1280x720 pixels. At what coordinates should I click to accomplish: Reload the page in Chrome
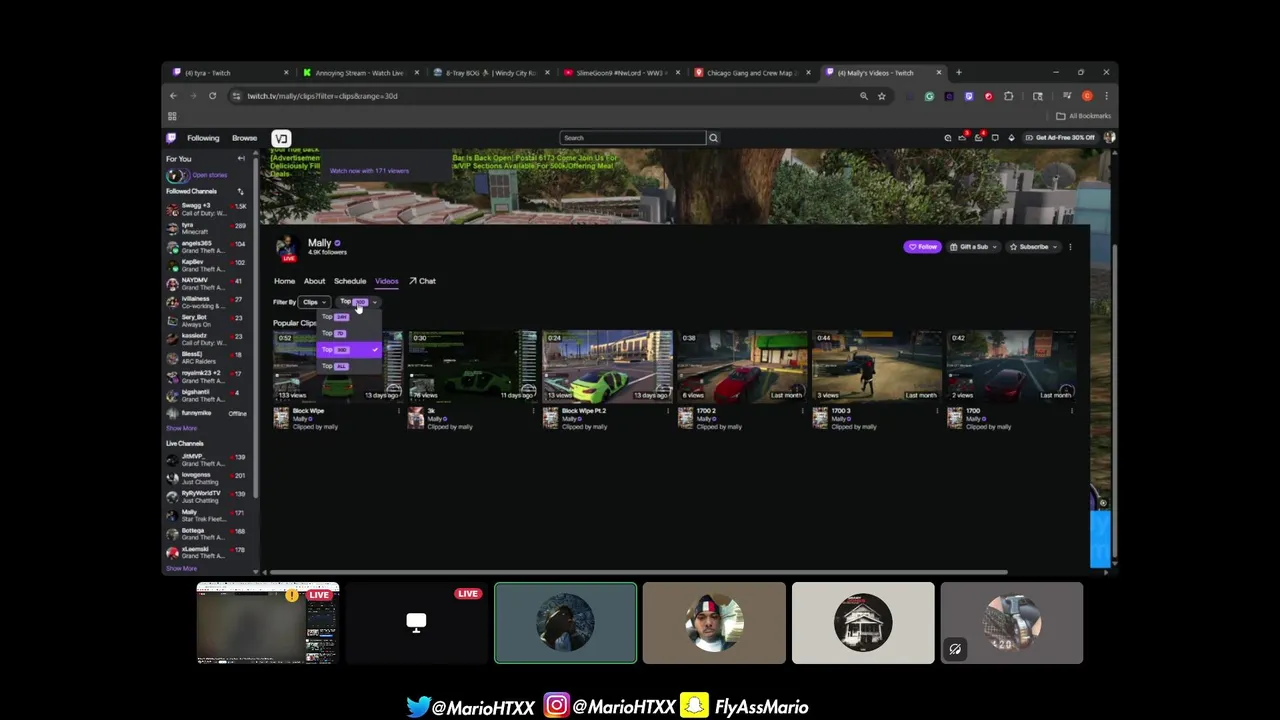pyautogui.click(x=212, y=96)
